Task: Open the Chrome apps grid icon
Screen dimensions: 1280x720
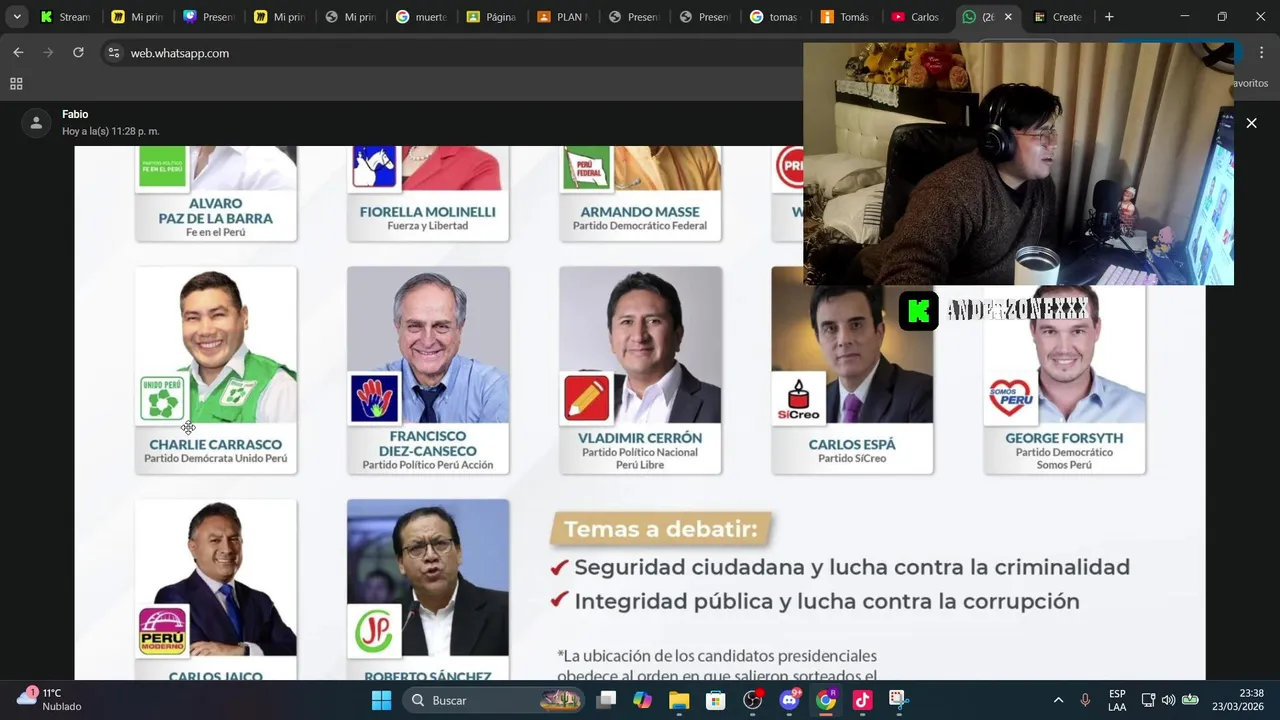Action: pyautogui.click(x=16, y=84)
